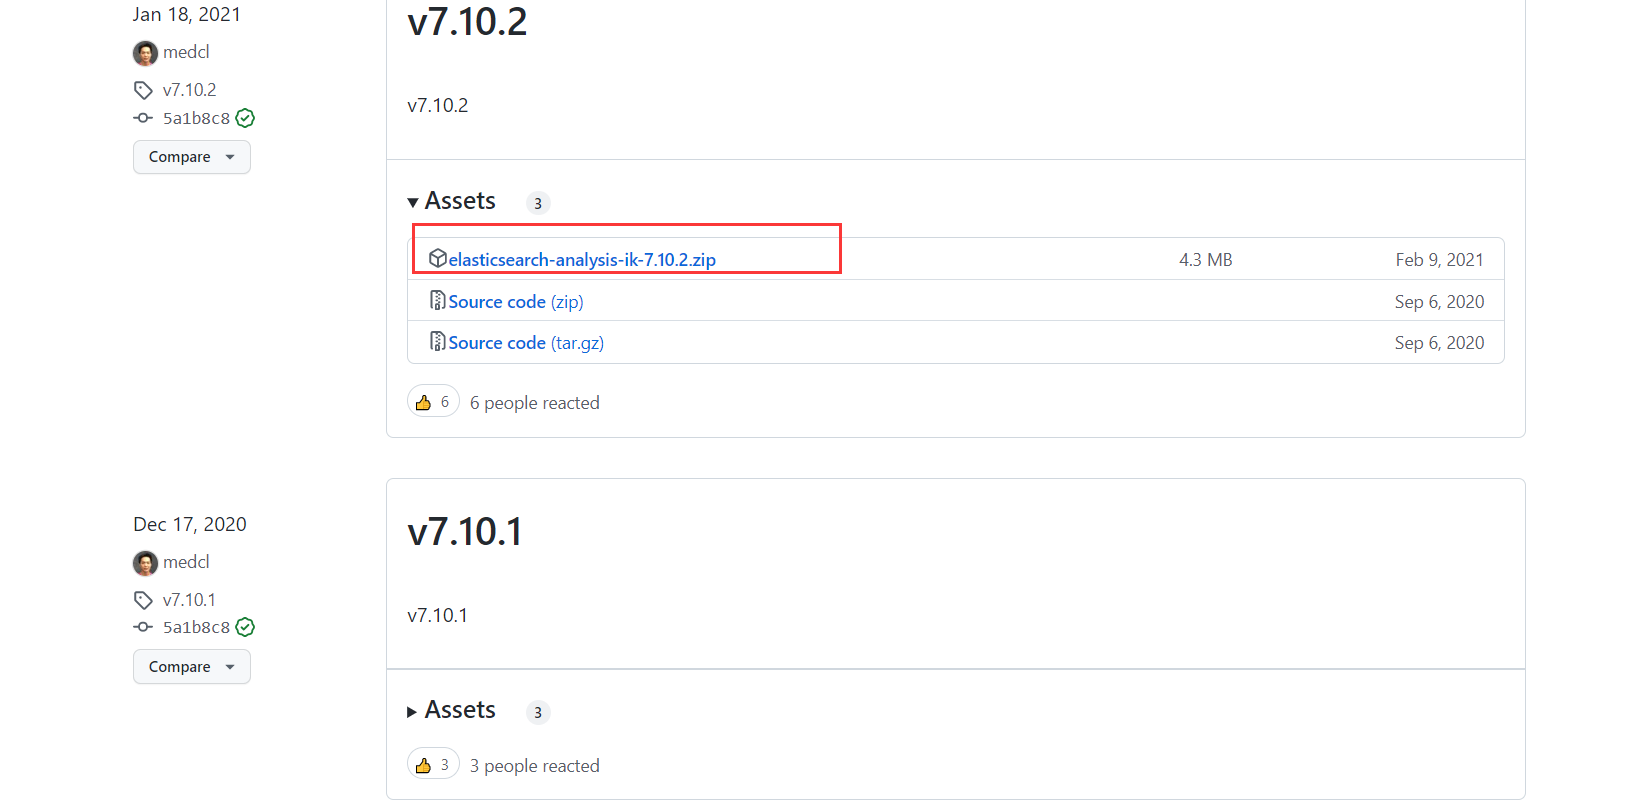Download Source code (zip) of v7.10.2

coord(516,302)
